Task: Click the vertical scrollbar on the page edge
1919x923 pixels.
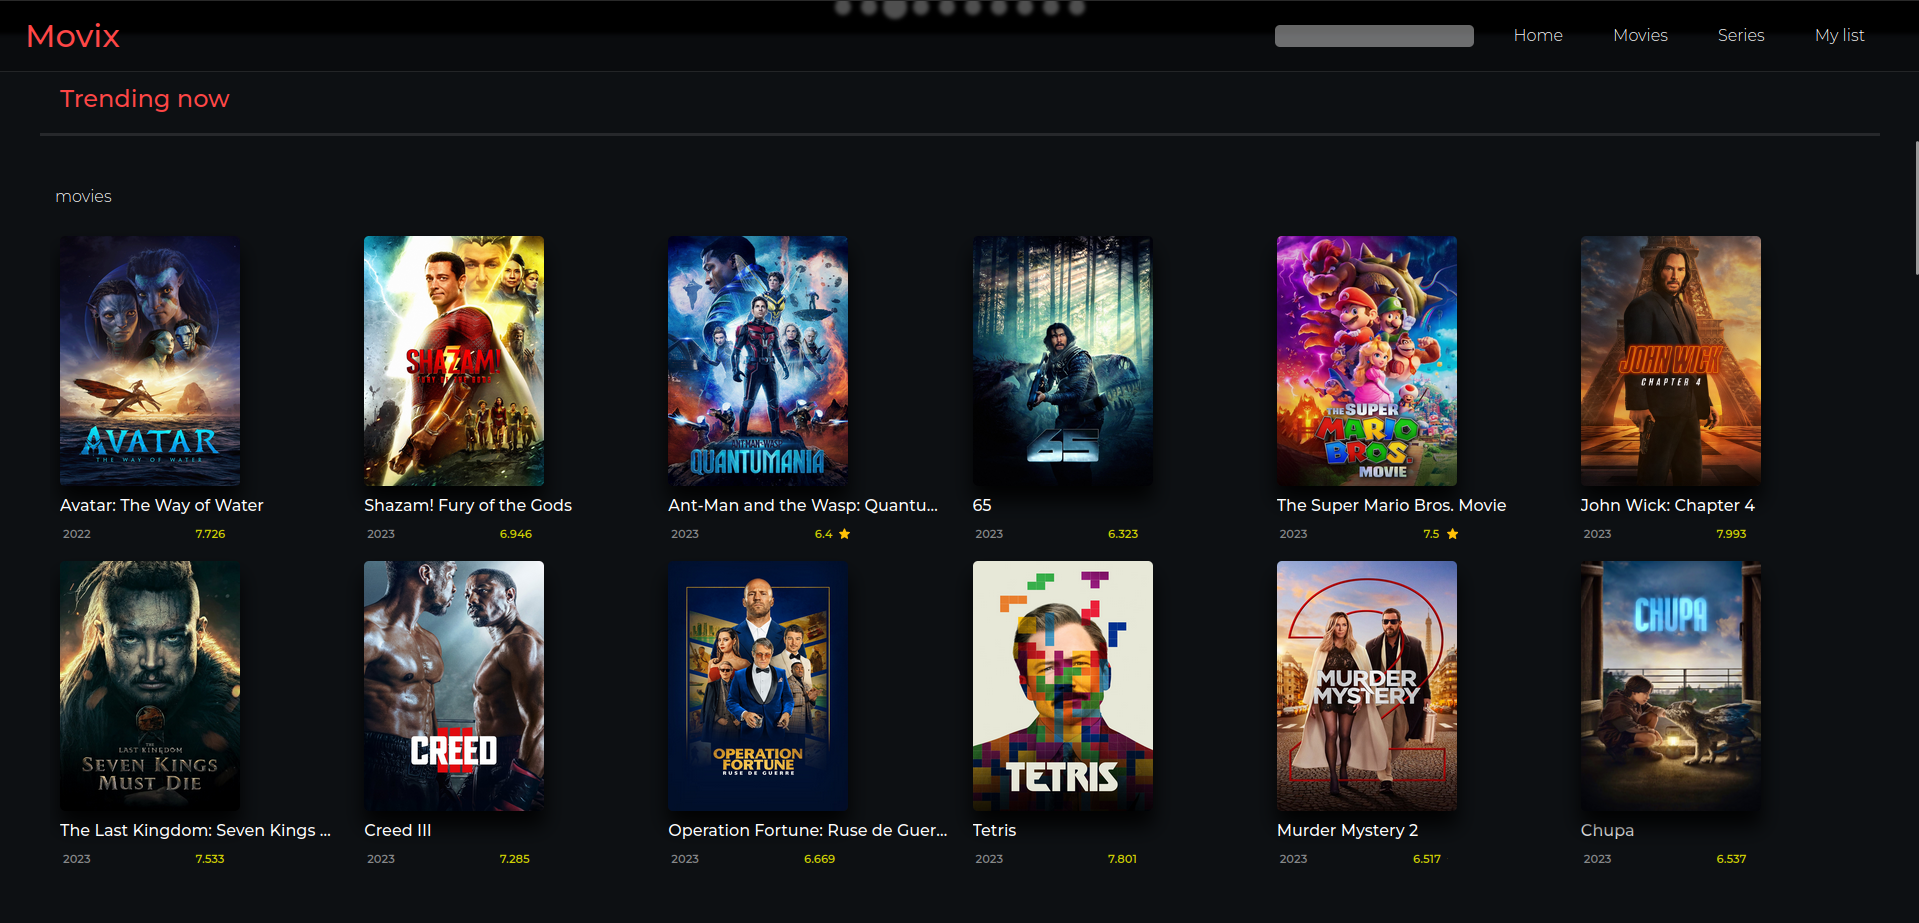Action: [x=1916, y=208]
